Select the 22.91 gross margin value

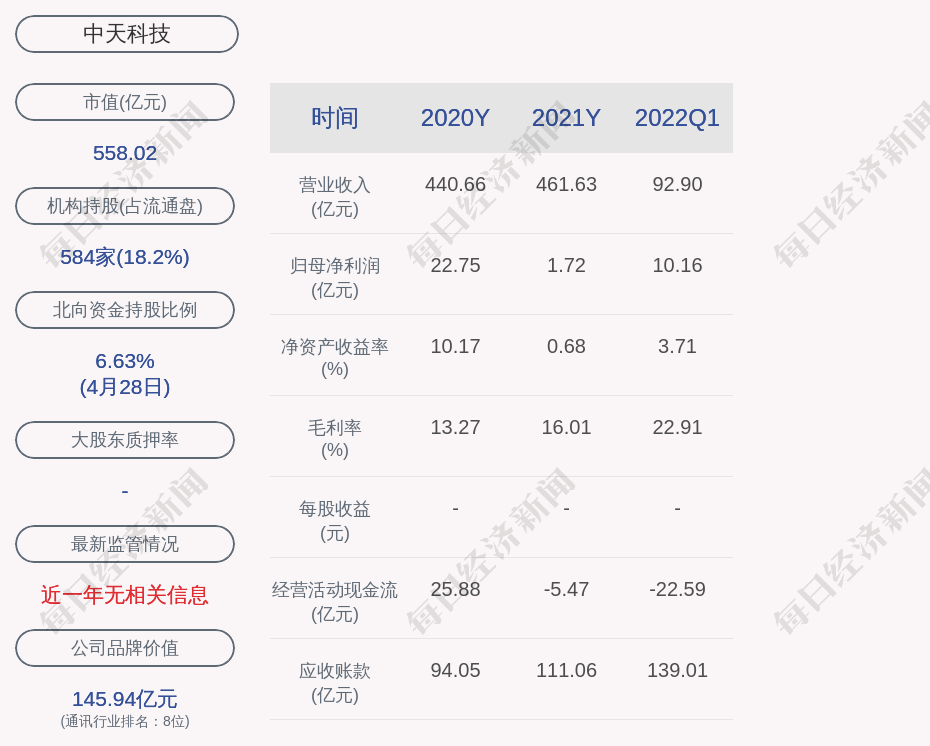tap(677, 427)
